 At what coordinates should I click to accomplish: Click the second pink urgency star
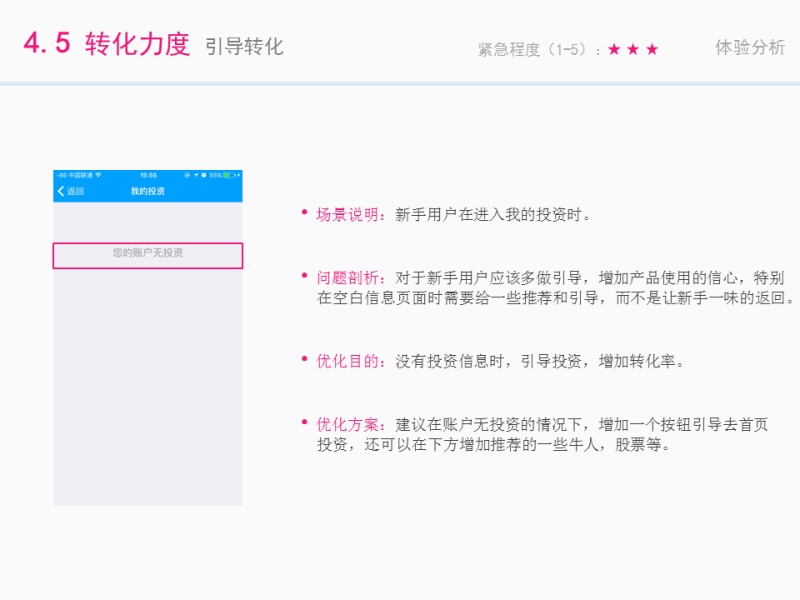pyautogui.click(x=633, y=49)
